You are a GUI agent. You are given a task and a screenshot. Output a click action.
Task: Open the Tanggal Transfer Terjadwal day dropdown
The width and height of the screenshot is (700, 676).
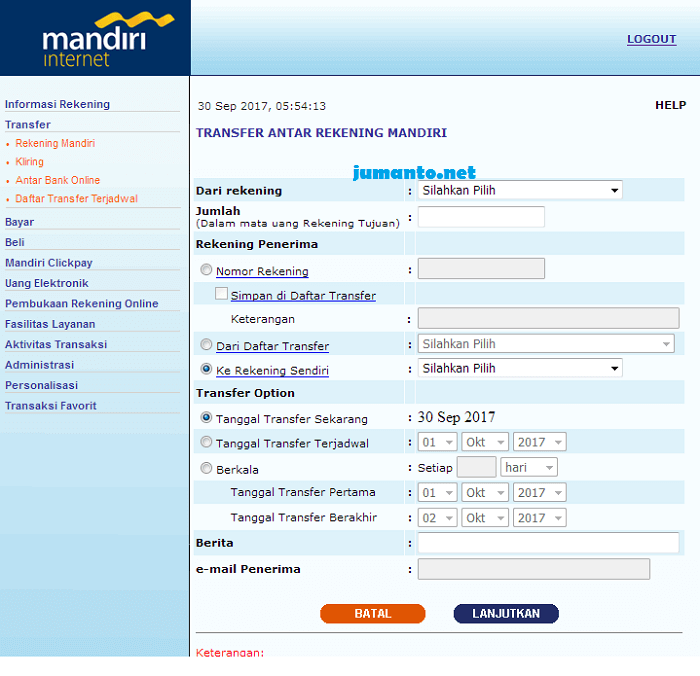click(x=437, y=442)
